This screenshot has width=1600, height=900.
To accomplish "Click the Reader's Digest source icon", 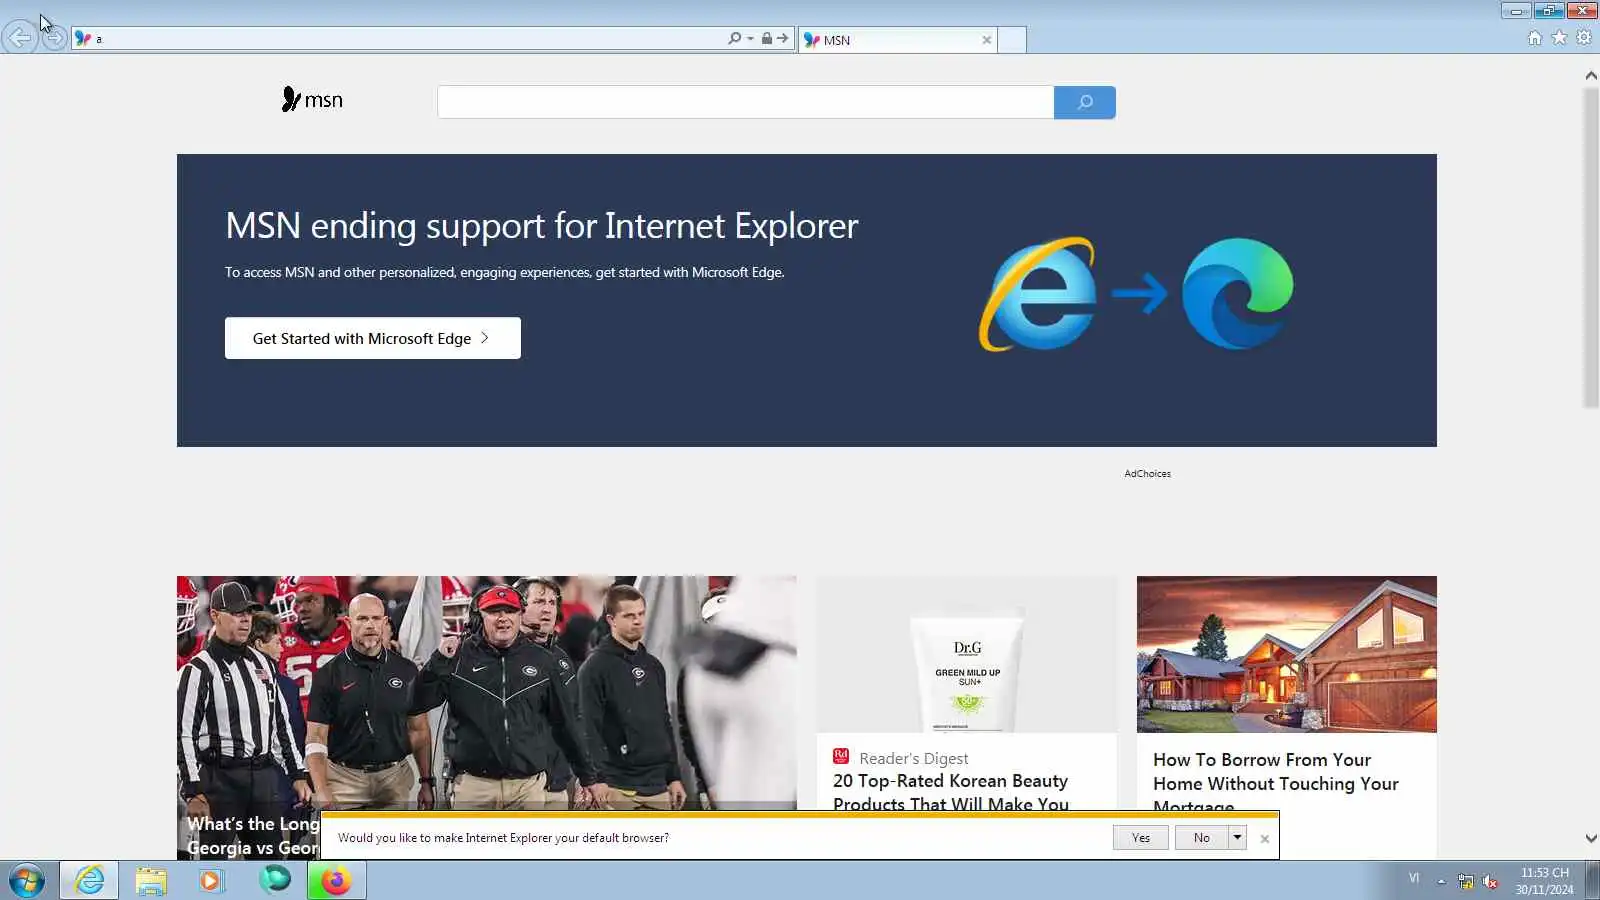I will pos(841,756).
